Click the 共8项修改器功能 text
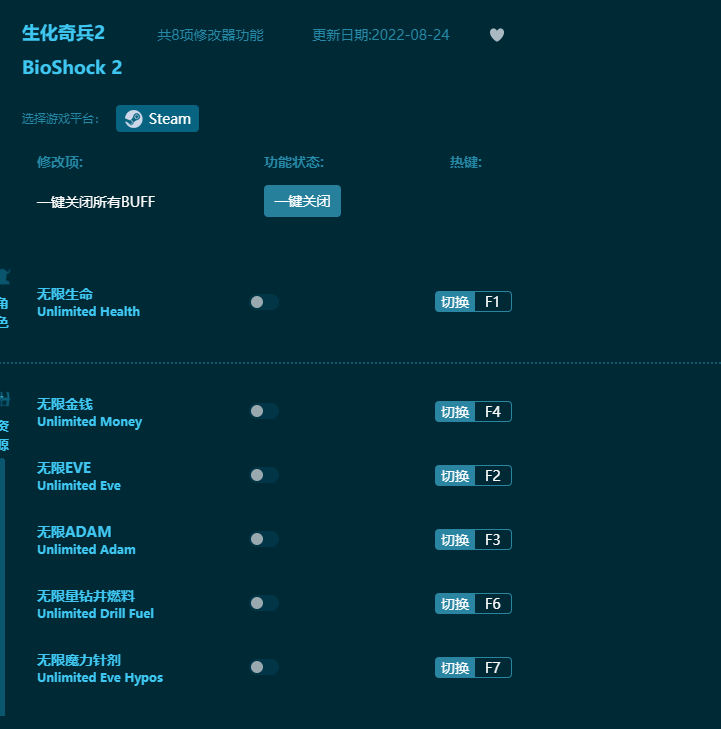721x729 pixels. point(210,35)
